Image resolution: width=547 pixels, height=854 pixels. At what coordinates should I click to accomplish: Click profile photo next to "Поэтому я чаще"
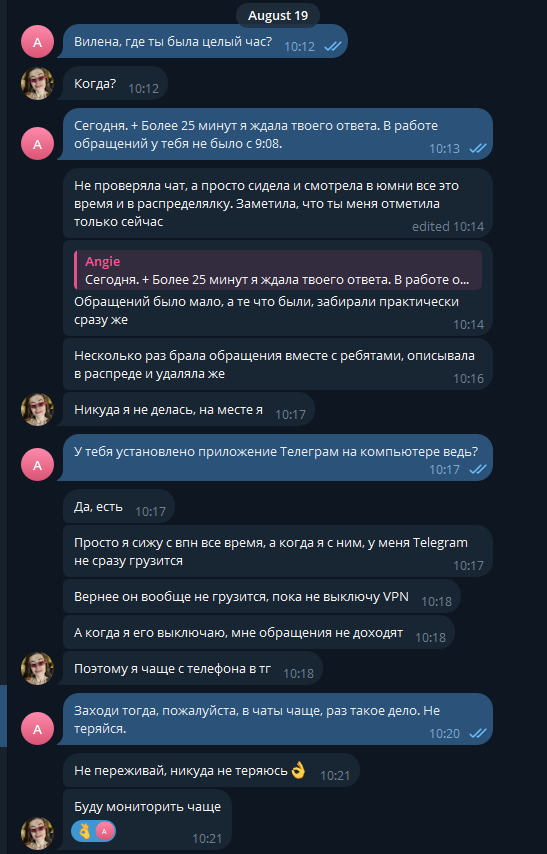(x=37, y=668)
